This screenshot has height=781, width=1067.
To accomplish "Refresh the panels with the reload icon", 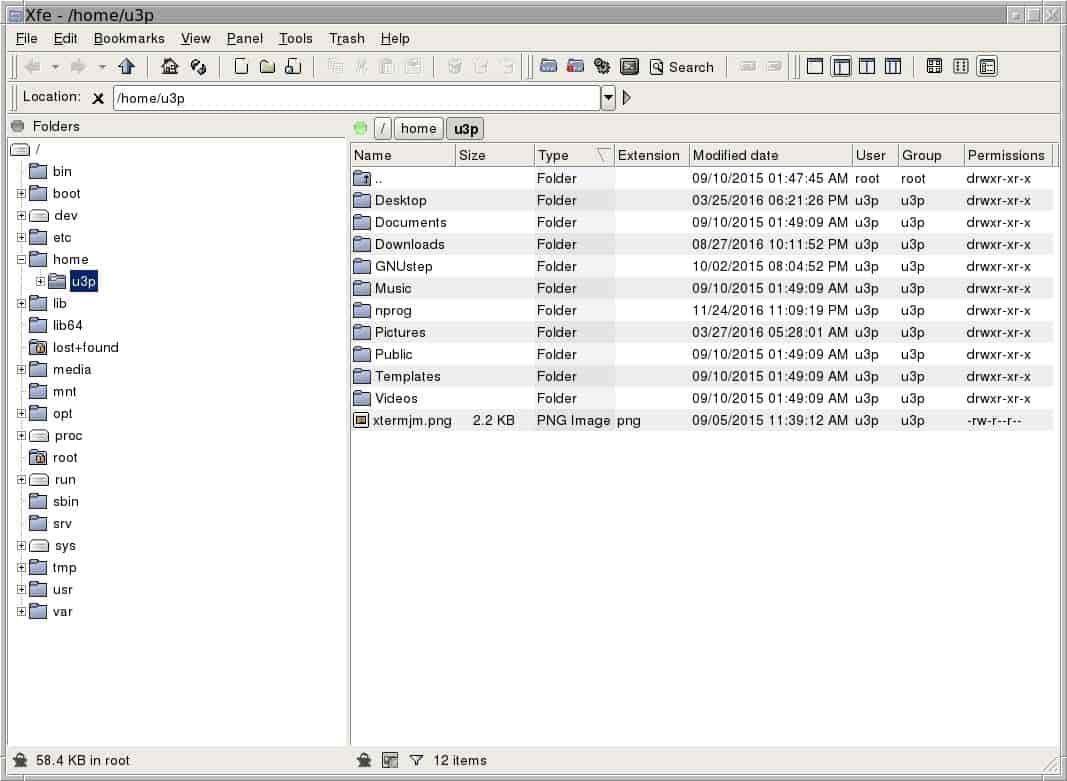I will pyautogui.click(x=198, y=67).
